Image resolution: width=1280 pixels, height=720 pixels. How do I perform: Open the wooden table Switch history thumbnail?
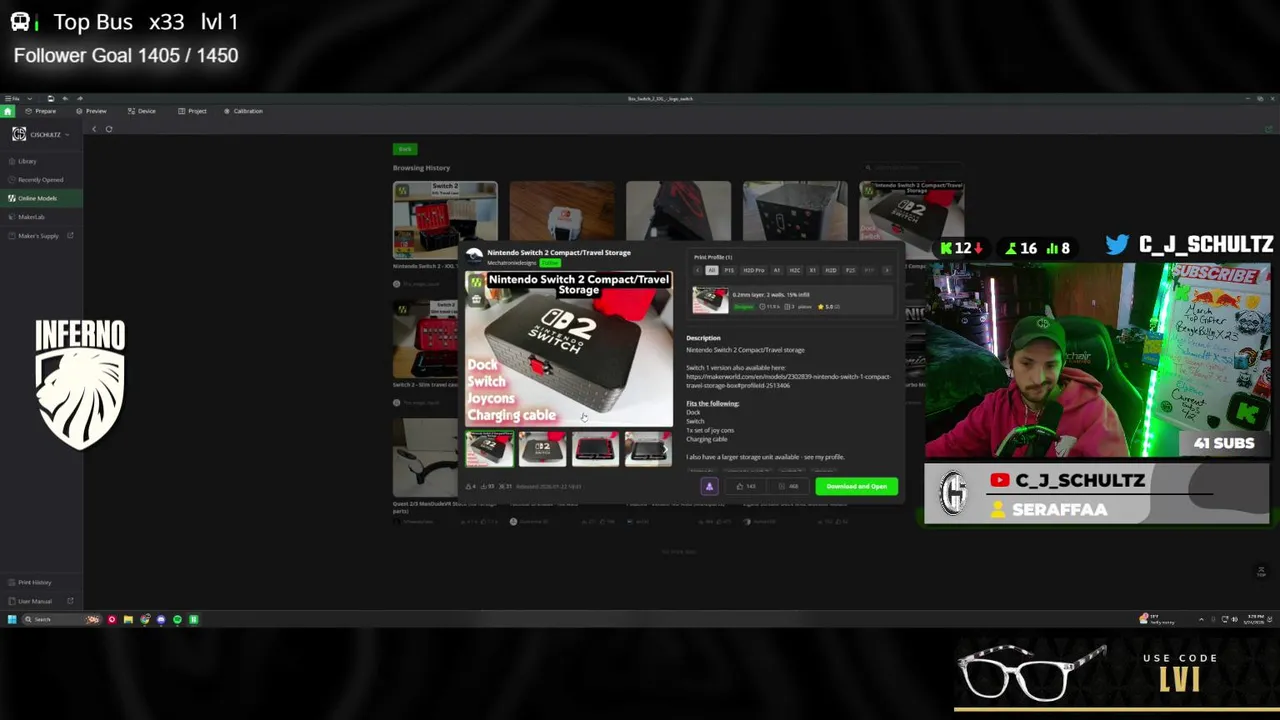click(562, 212)
